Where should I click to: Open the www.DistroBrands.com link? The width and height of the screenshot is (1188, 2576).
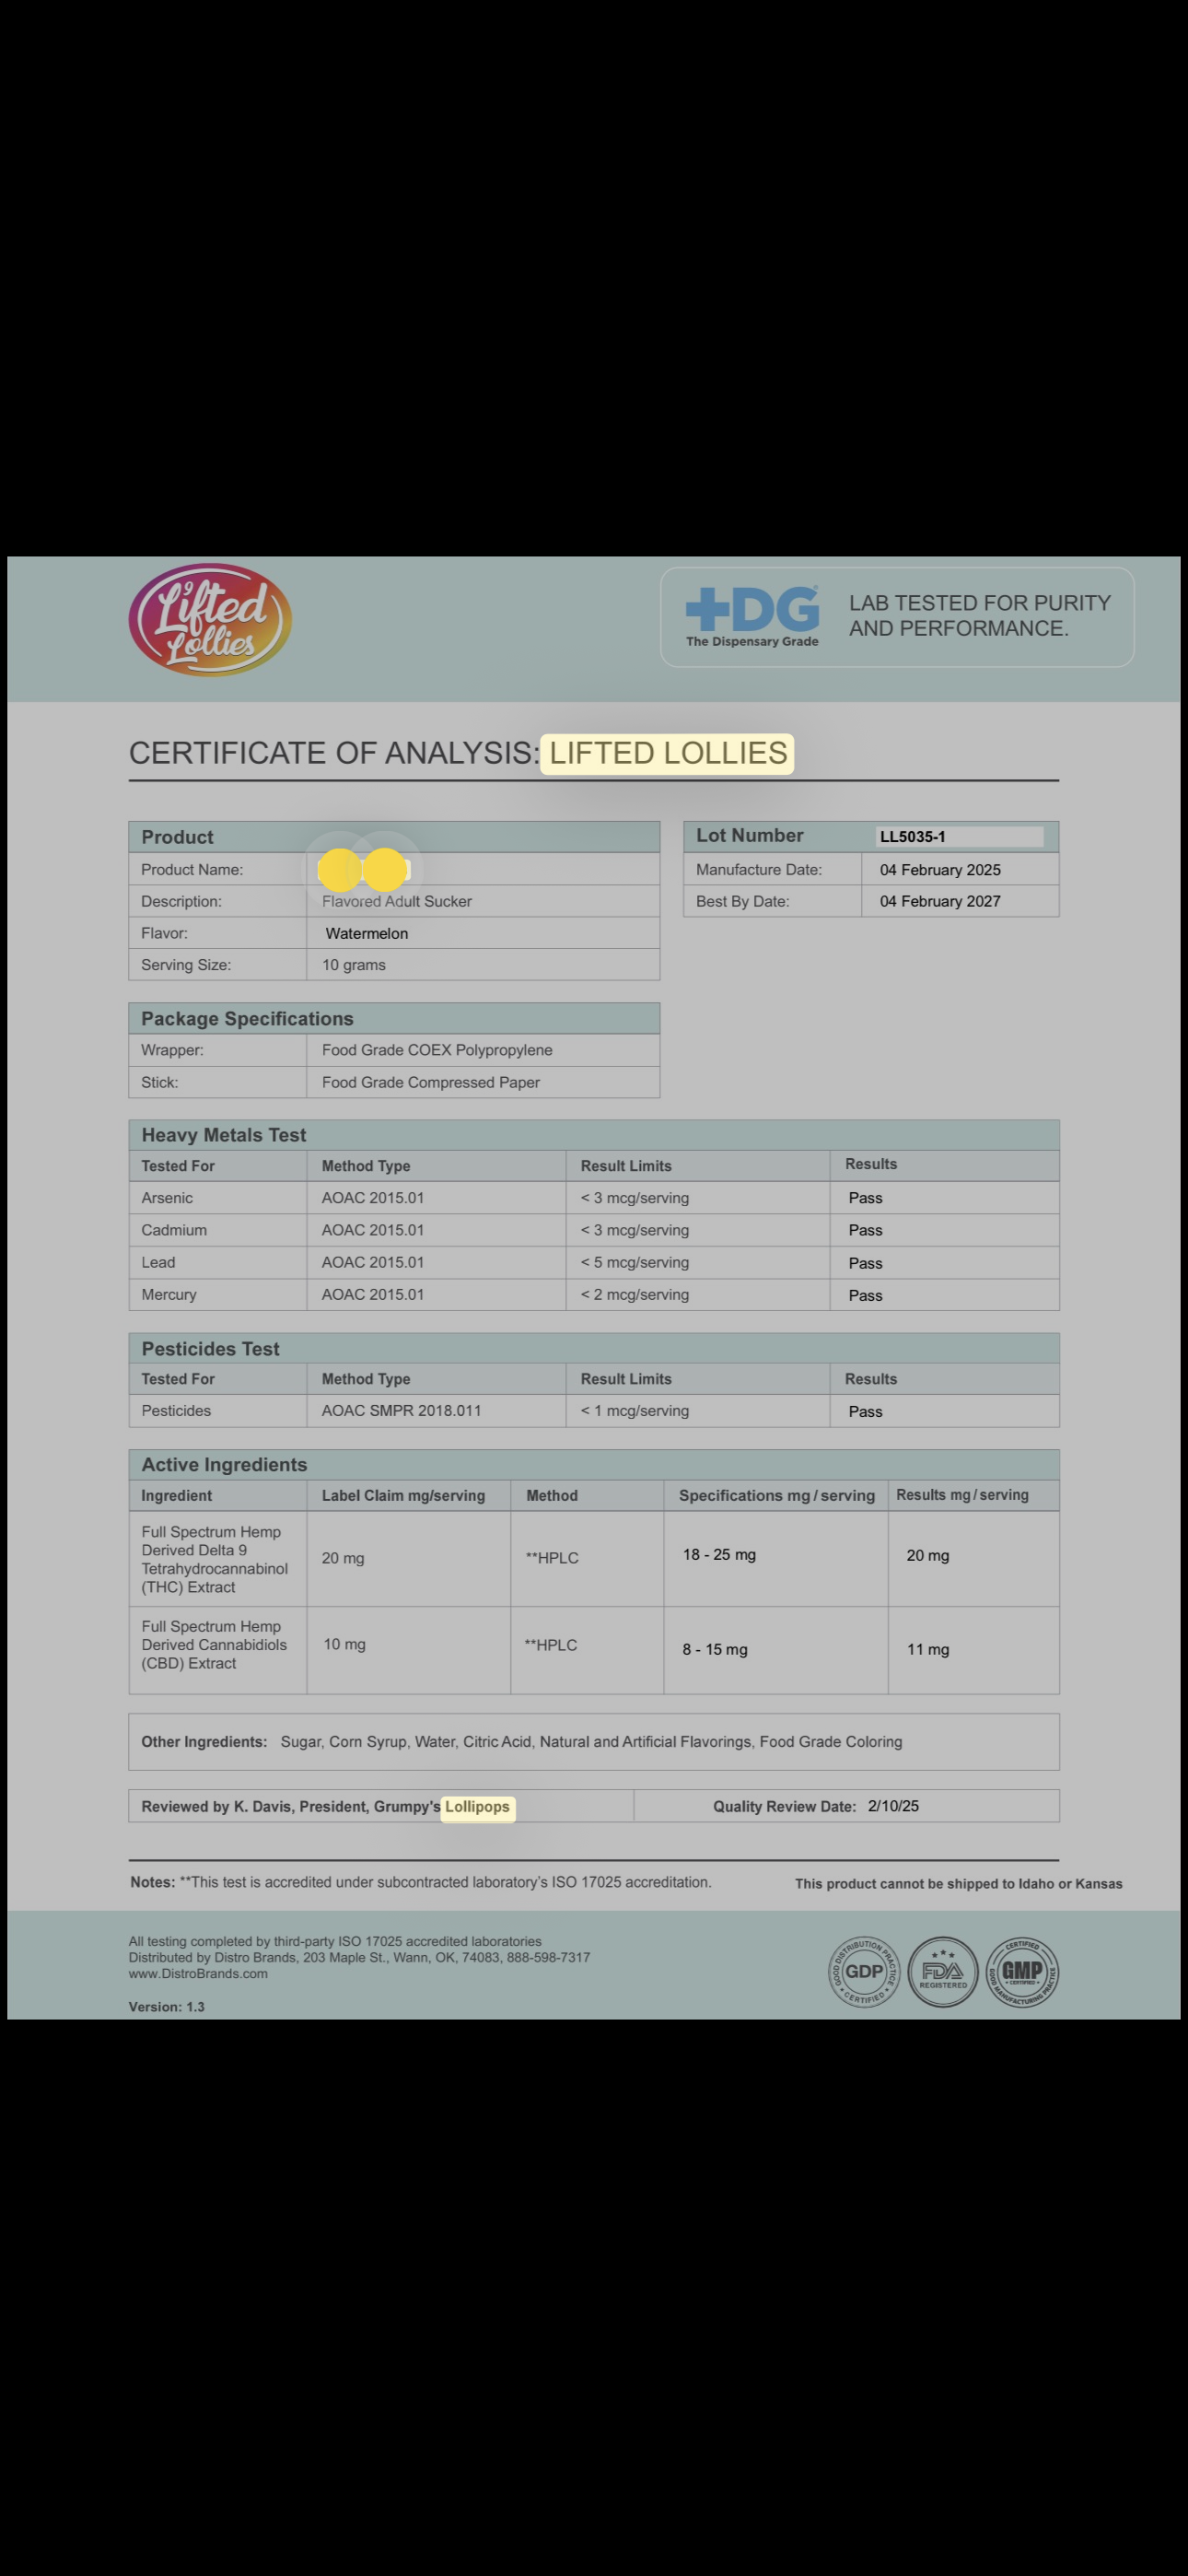[x=198, y=1974]
